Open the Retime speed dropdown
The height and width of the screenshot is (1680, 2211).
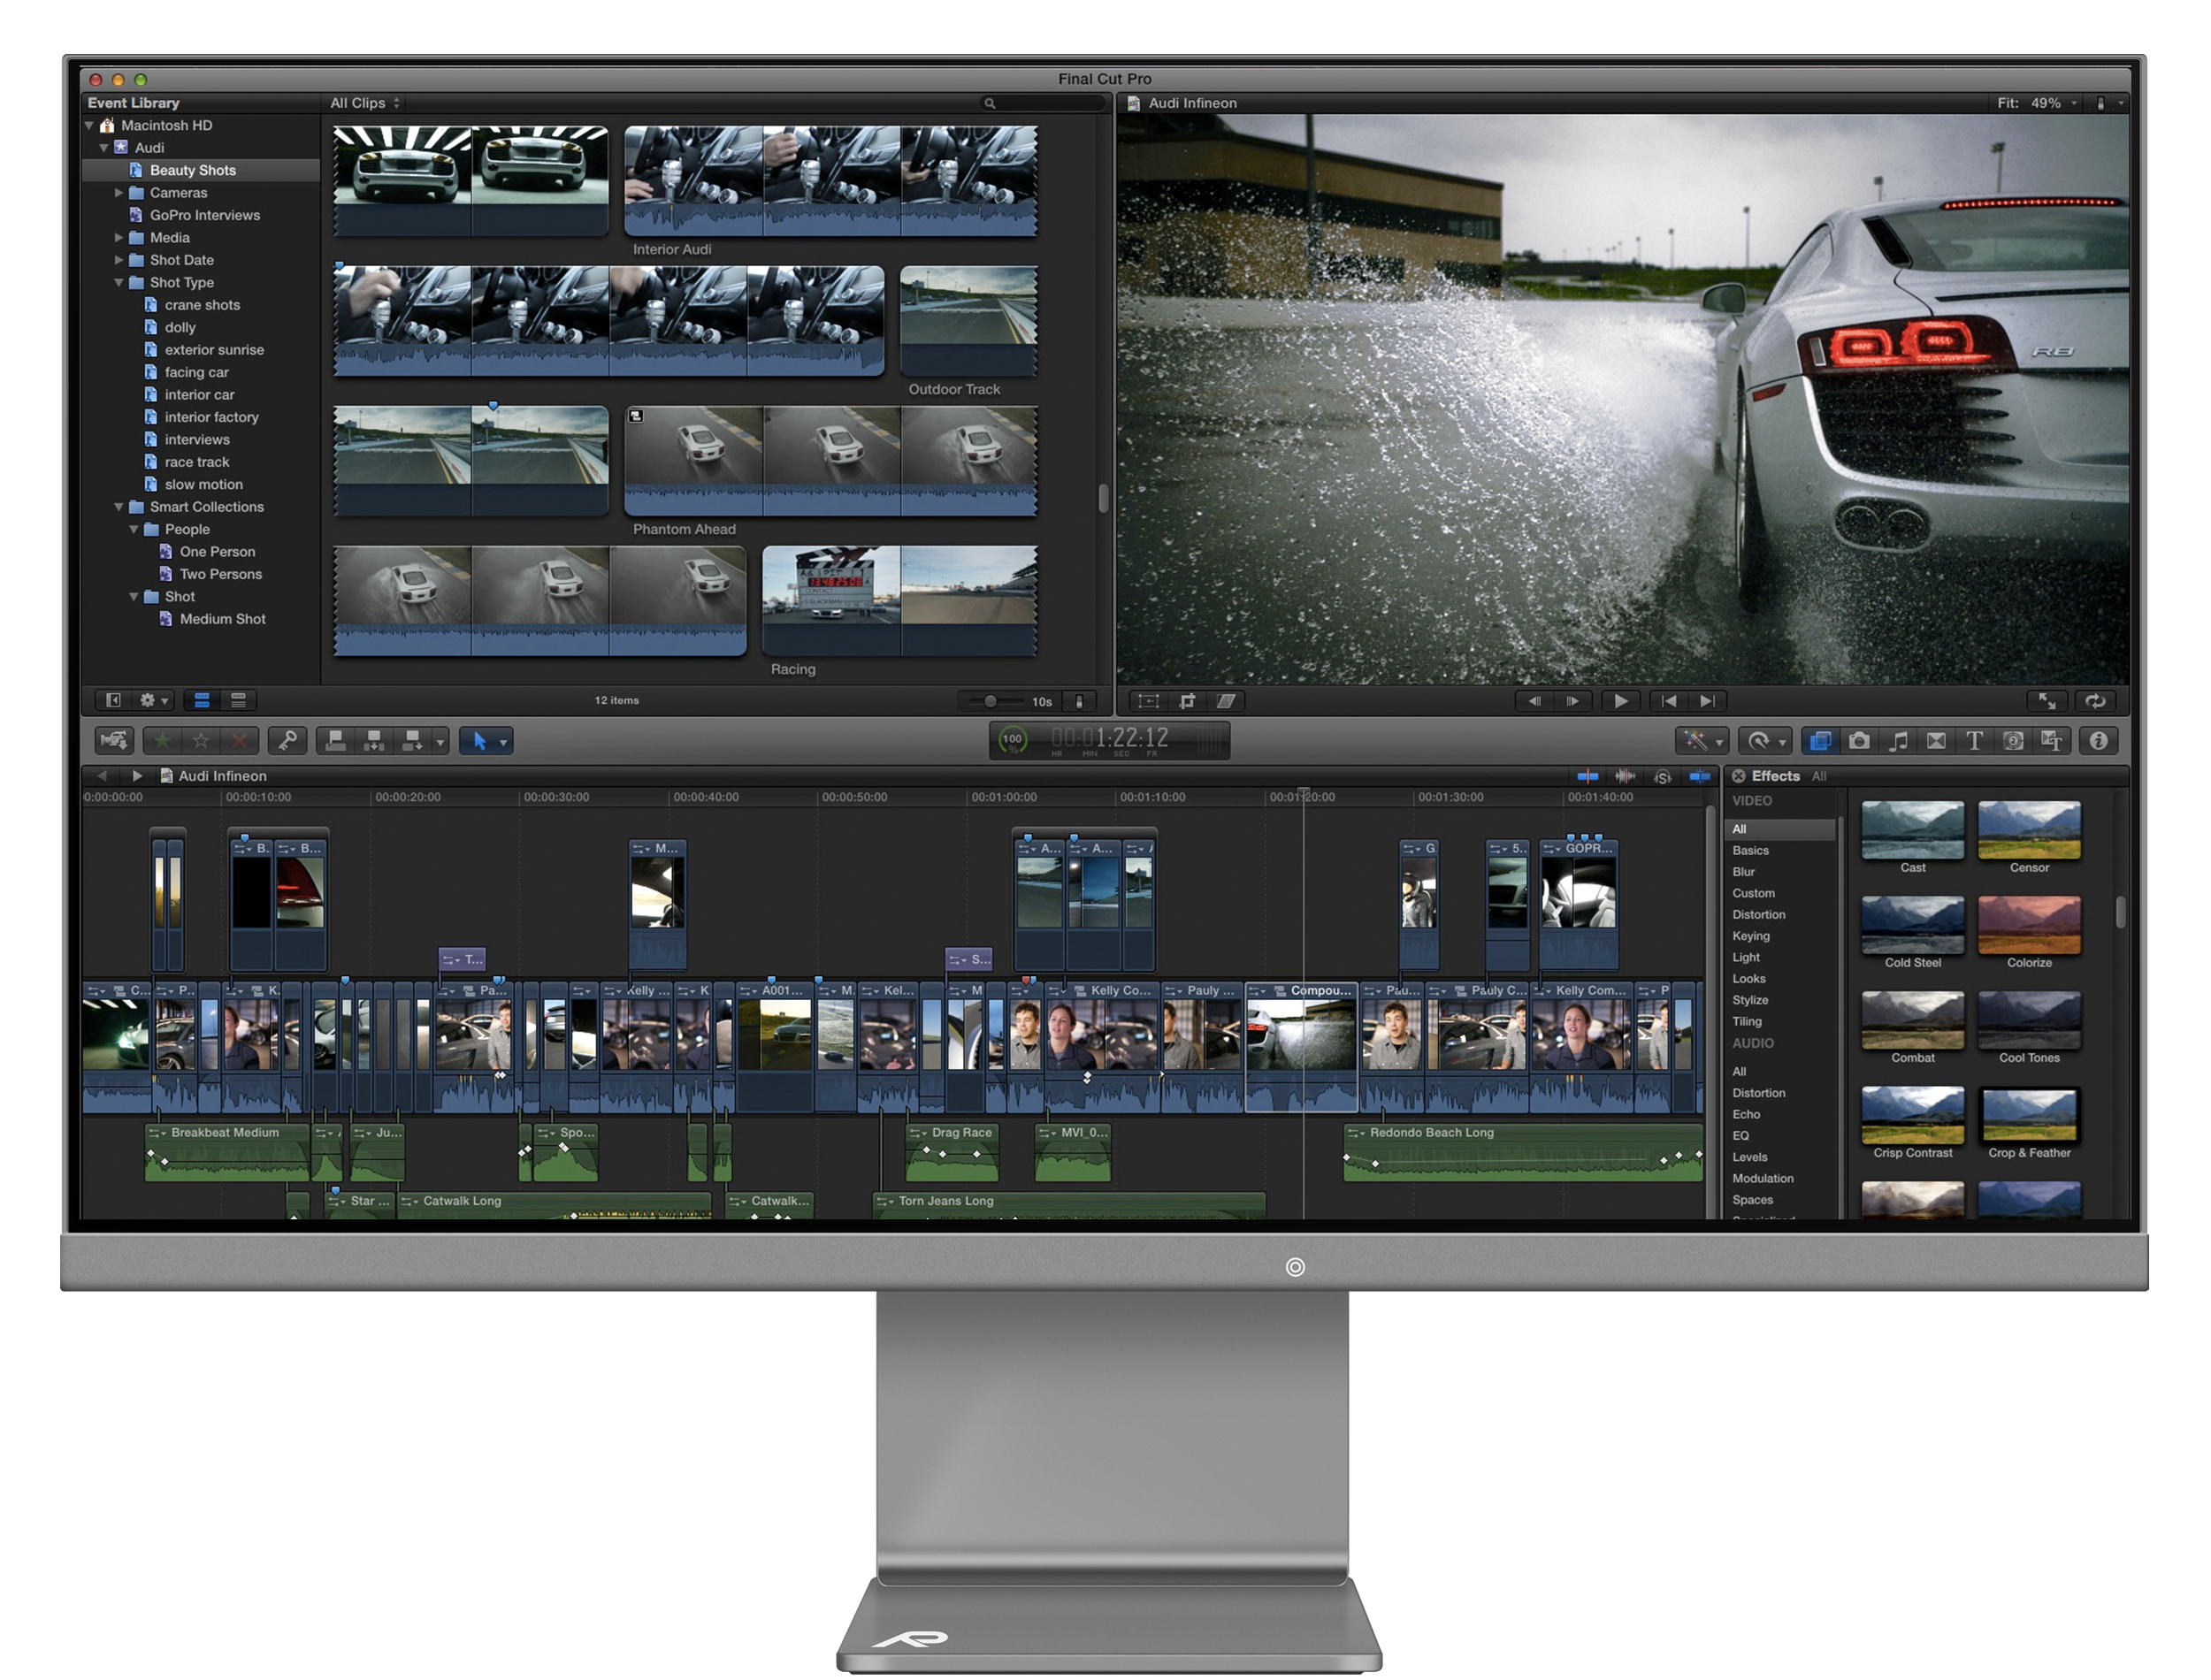click(x=1766, y=741)
